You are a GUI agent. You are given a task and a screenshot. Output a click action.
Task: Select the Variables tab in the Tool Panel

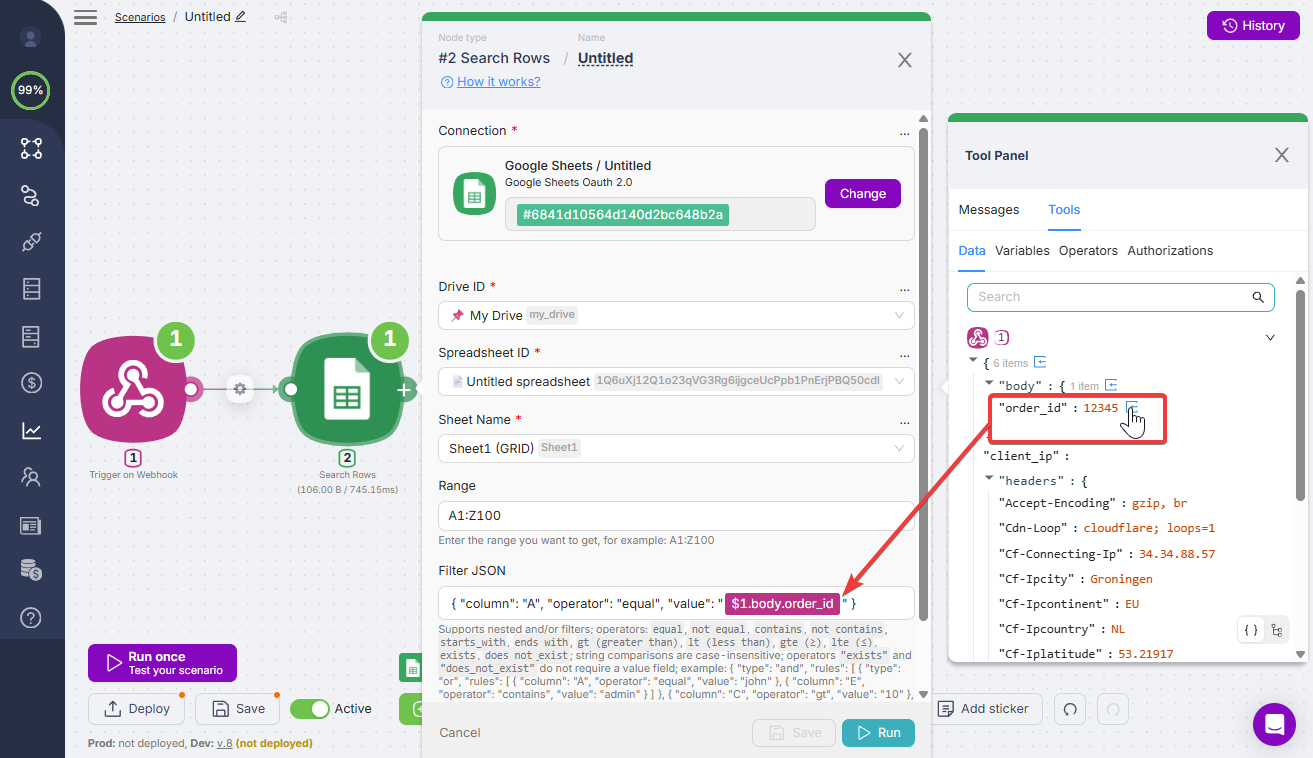(x=1022, y=251)
